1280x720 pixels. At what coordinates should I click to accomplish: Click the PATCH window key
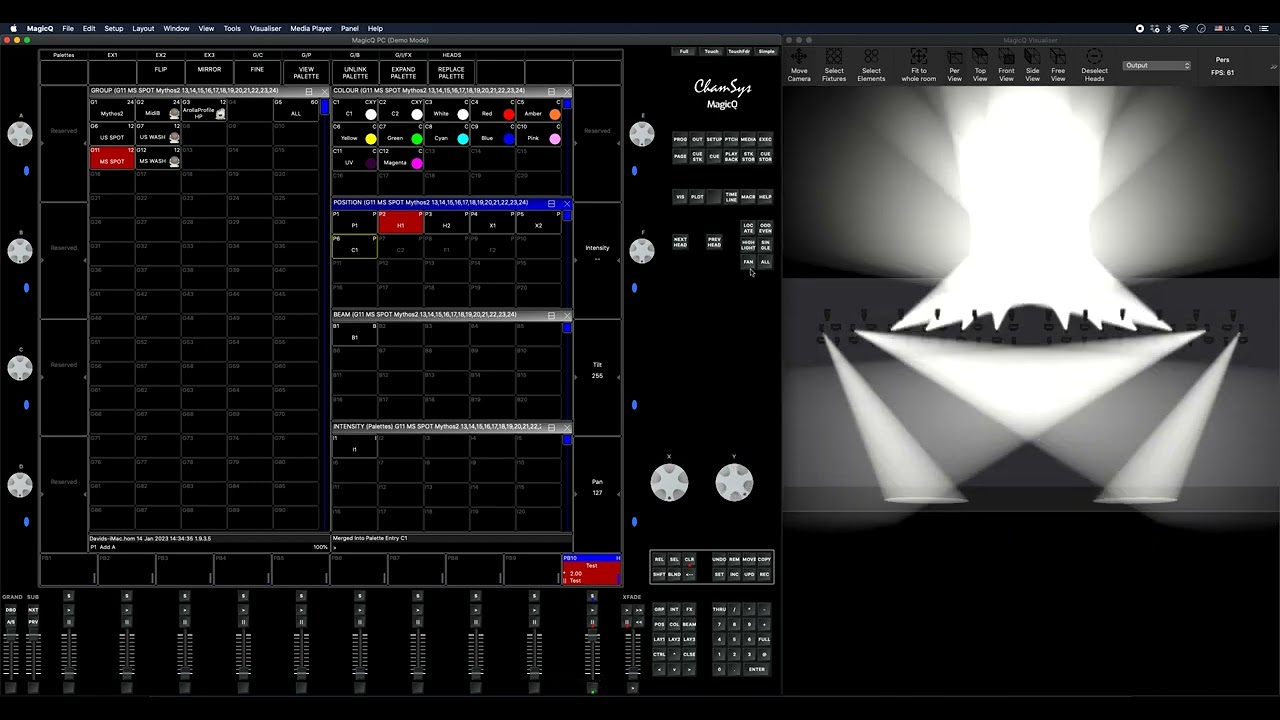tap(731, 140)
